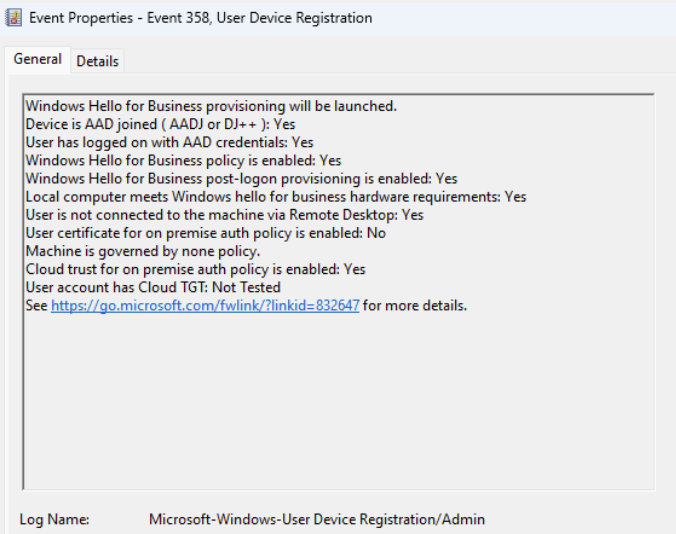This screenshot has width=676, height=534.
Task: Click the 'provisioning will be launched' line
Action: tap(211, 106)
